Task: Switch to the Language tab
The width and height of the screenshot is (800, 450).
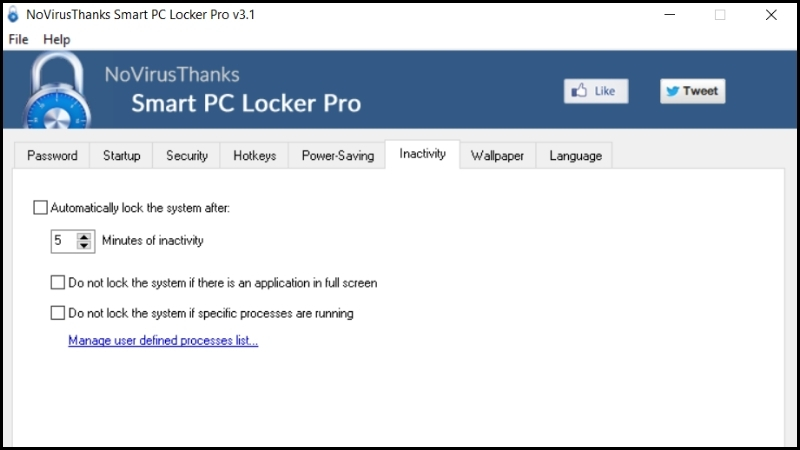Action: (576, 156)
